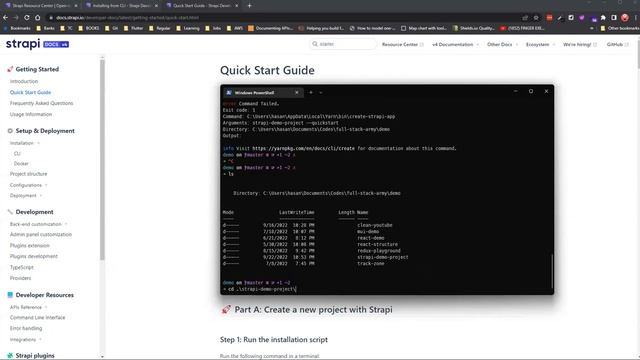Collapse the Installation sidebar group
This screenshot has height=360, width=640.
(24, 143)
